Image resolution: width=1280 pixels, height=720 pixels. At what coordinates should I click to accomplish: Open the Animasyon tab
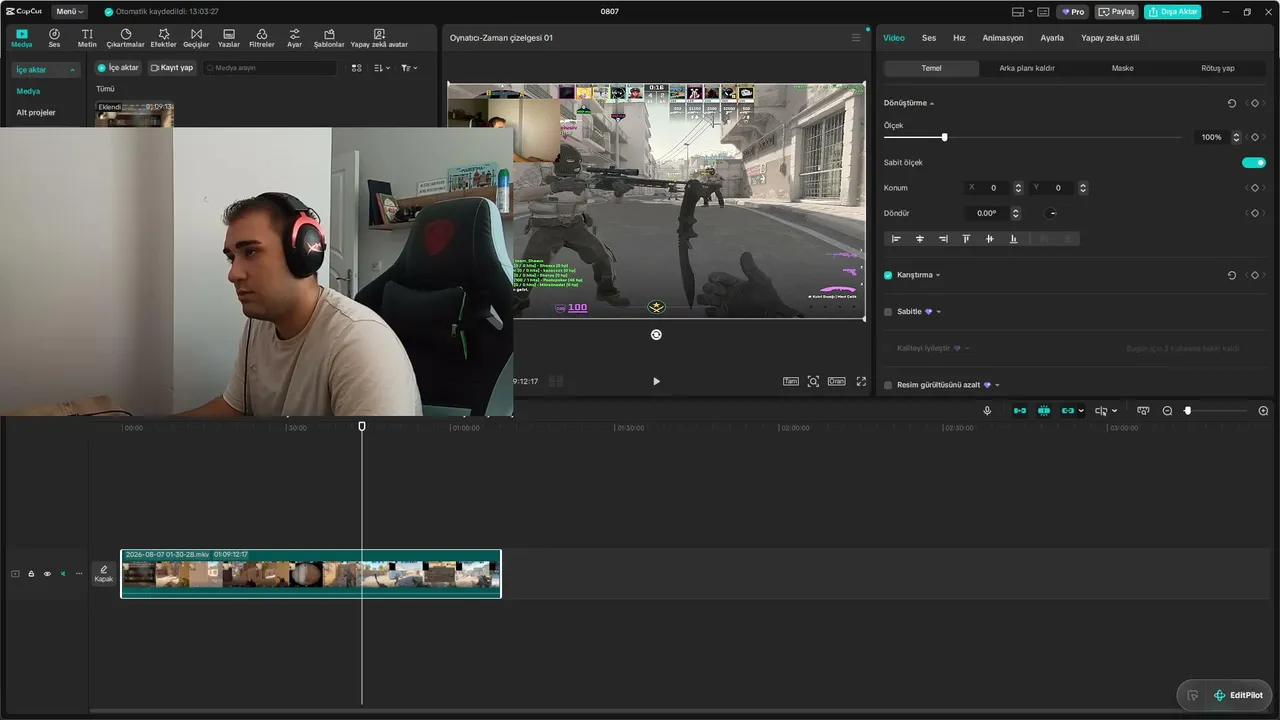coord(1003,38)
